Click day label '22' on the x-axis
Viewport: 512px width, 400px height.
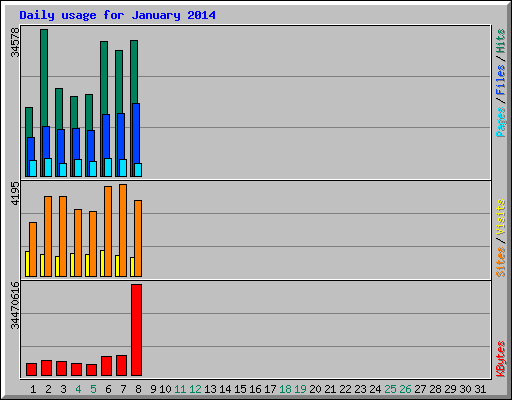click(345, 389)
